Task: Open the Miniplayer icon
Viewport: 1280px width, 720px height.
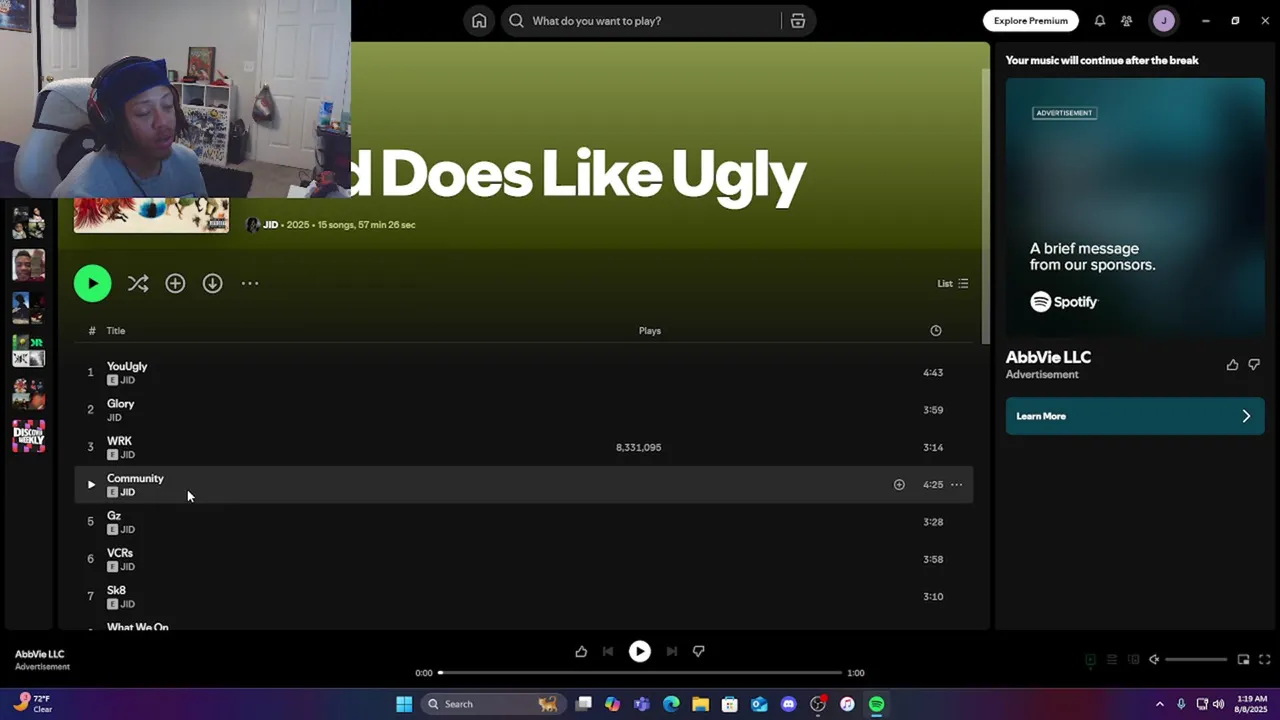Action: point(1243,660)
